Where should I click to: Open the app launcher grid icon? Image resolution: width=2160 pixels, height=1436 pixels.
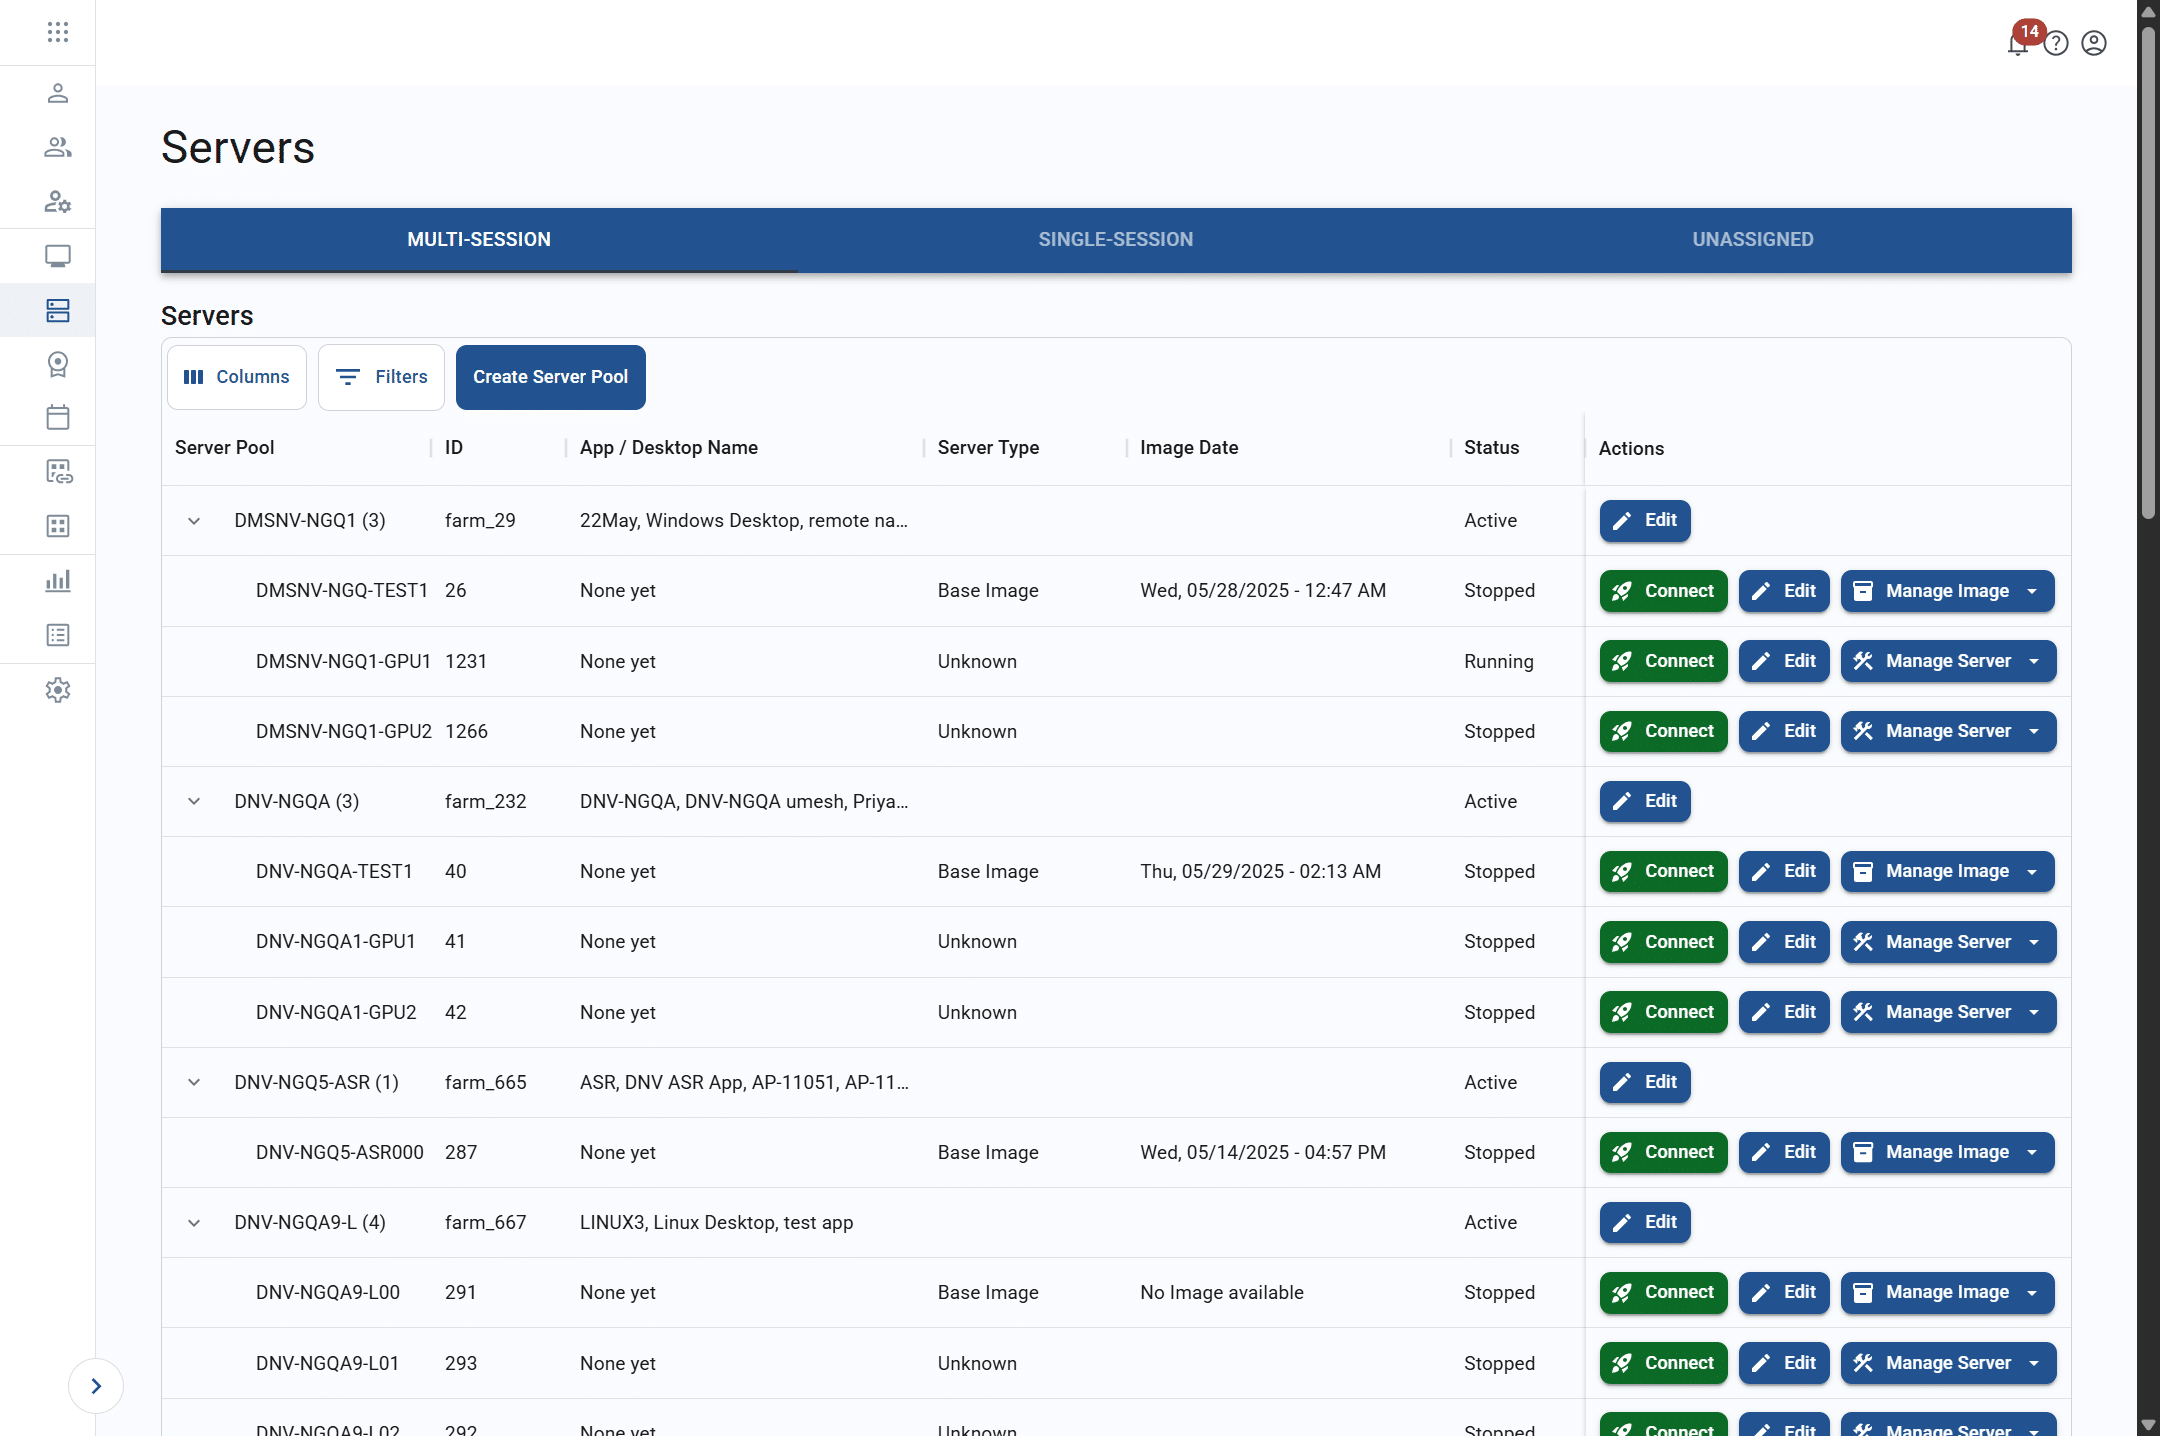[57, 31]
